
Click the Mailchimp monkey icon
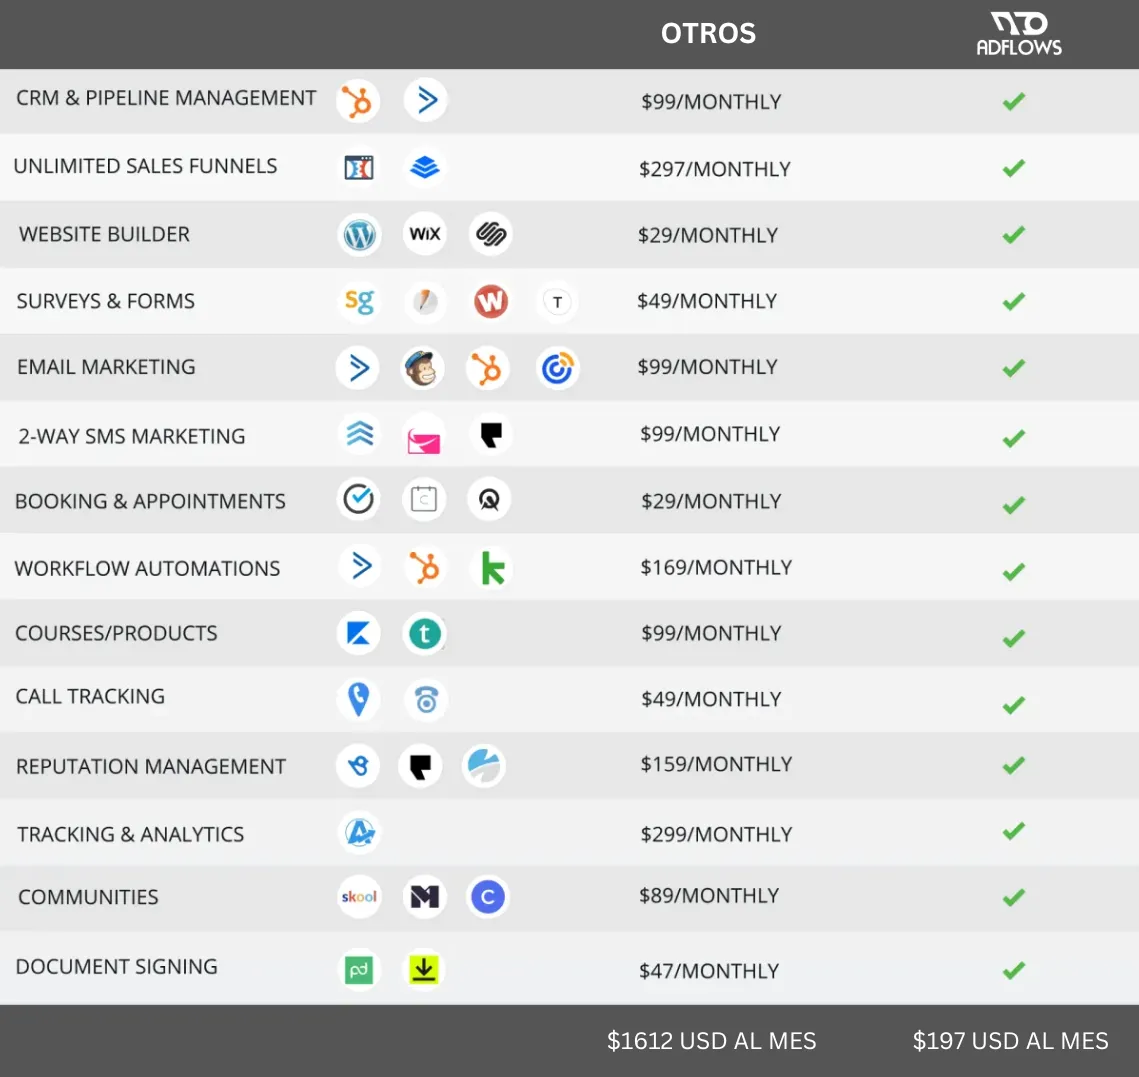424,368
